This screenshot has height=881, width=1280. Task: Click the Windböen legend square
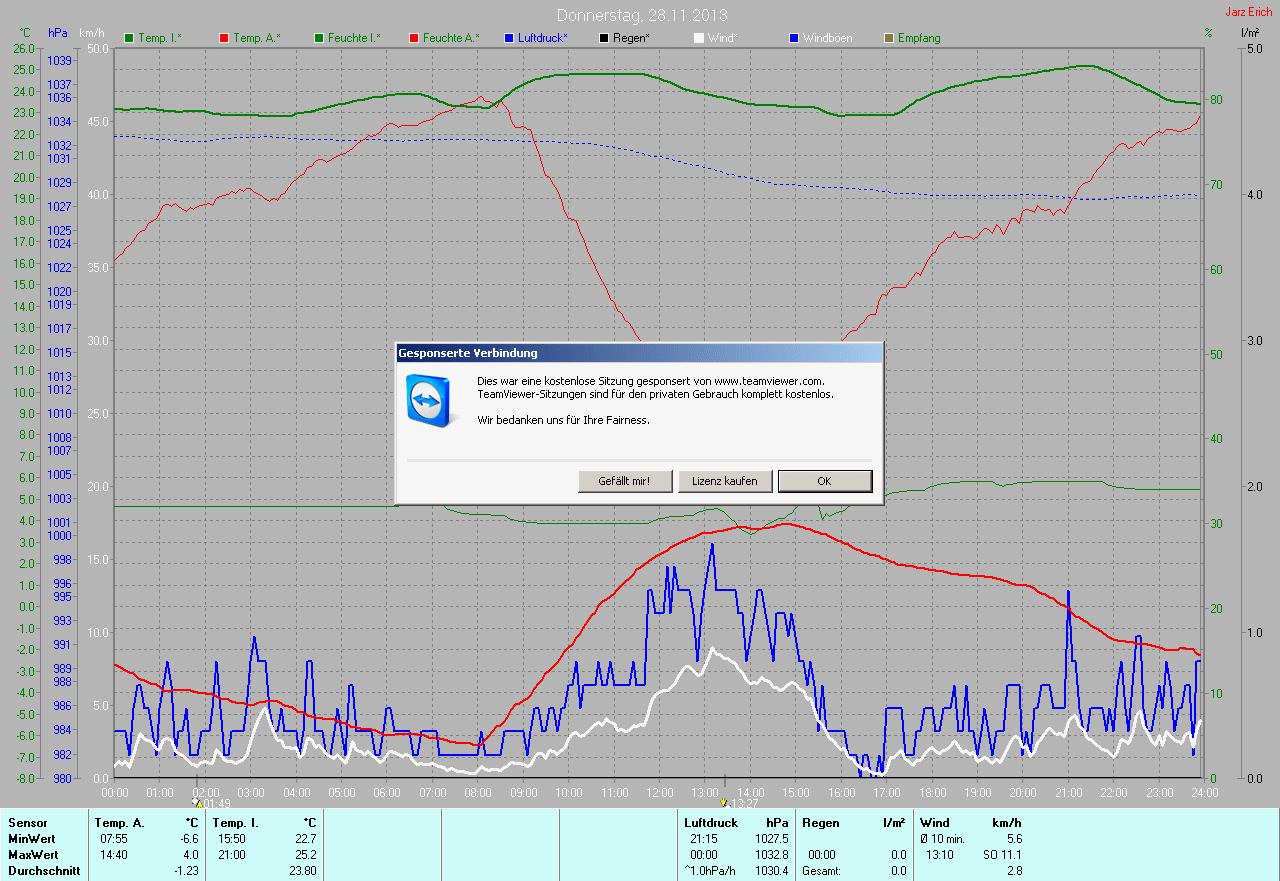(x=793, y=38)
